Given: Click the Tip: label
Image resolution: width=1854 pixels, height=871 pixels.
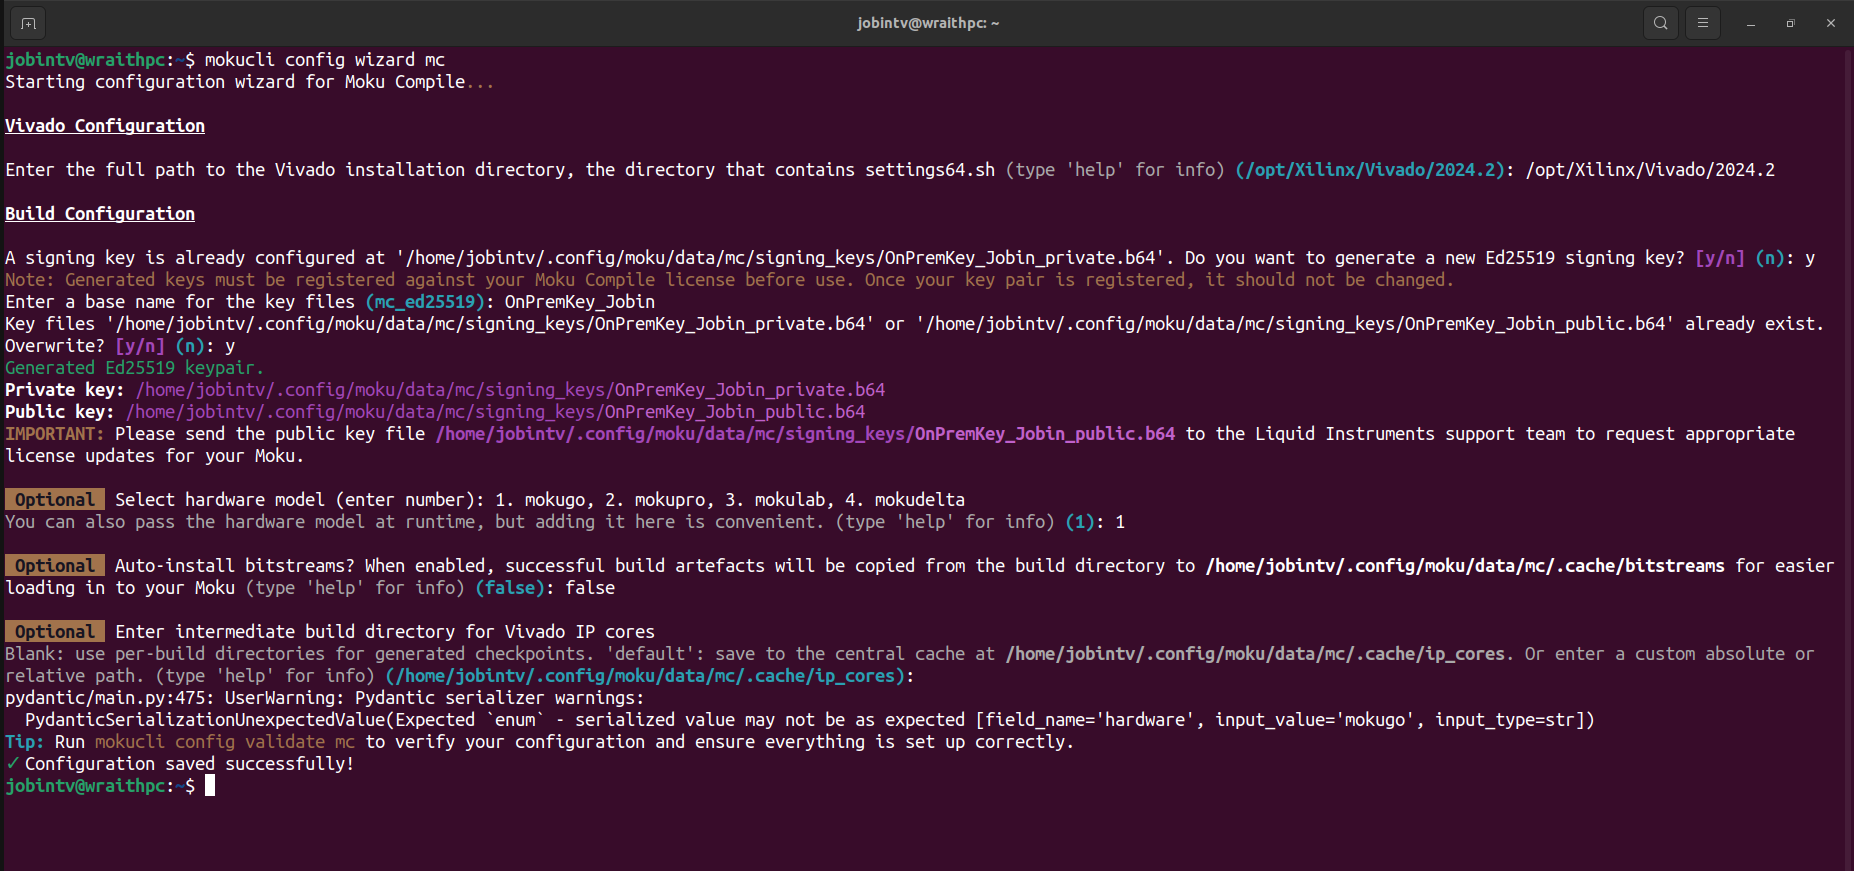Looking at the screenshot, I should [24, 742].
